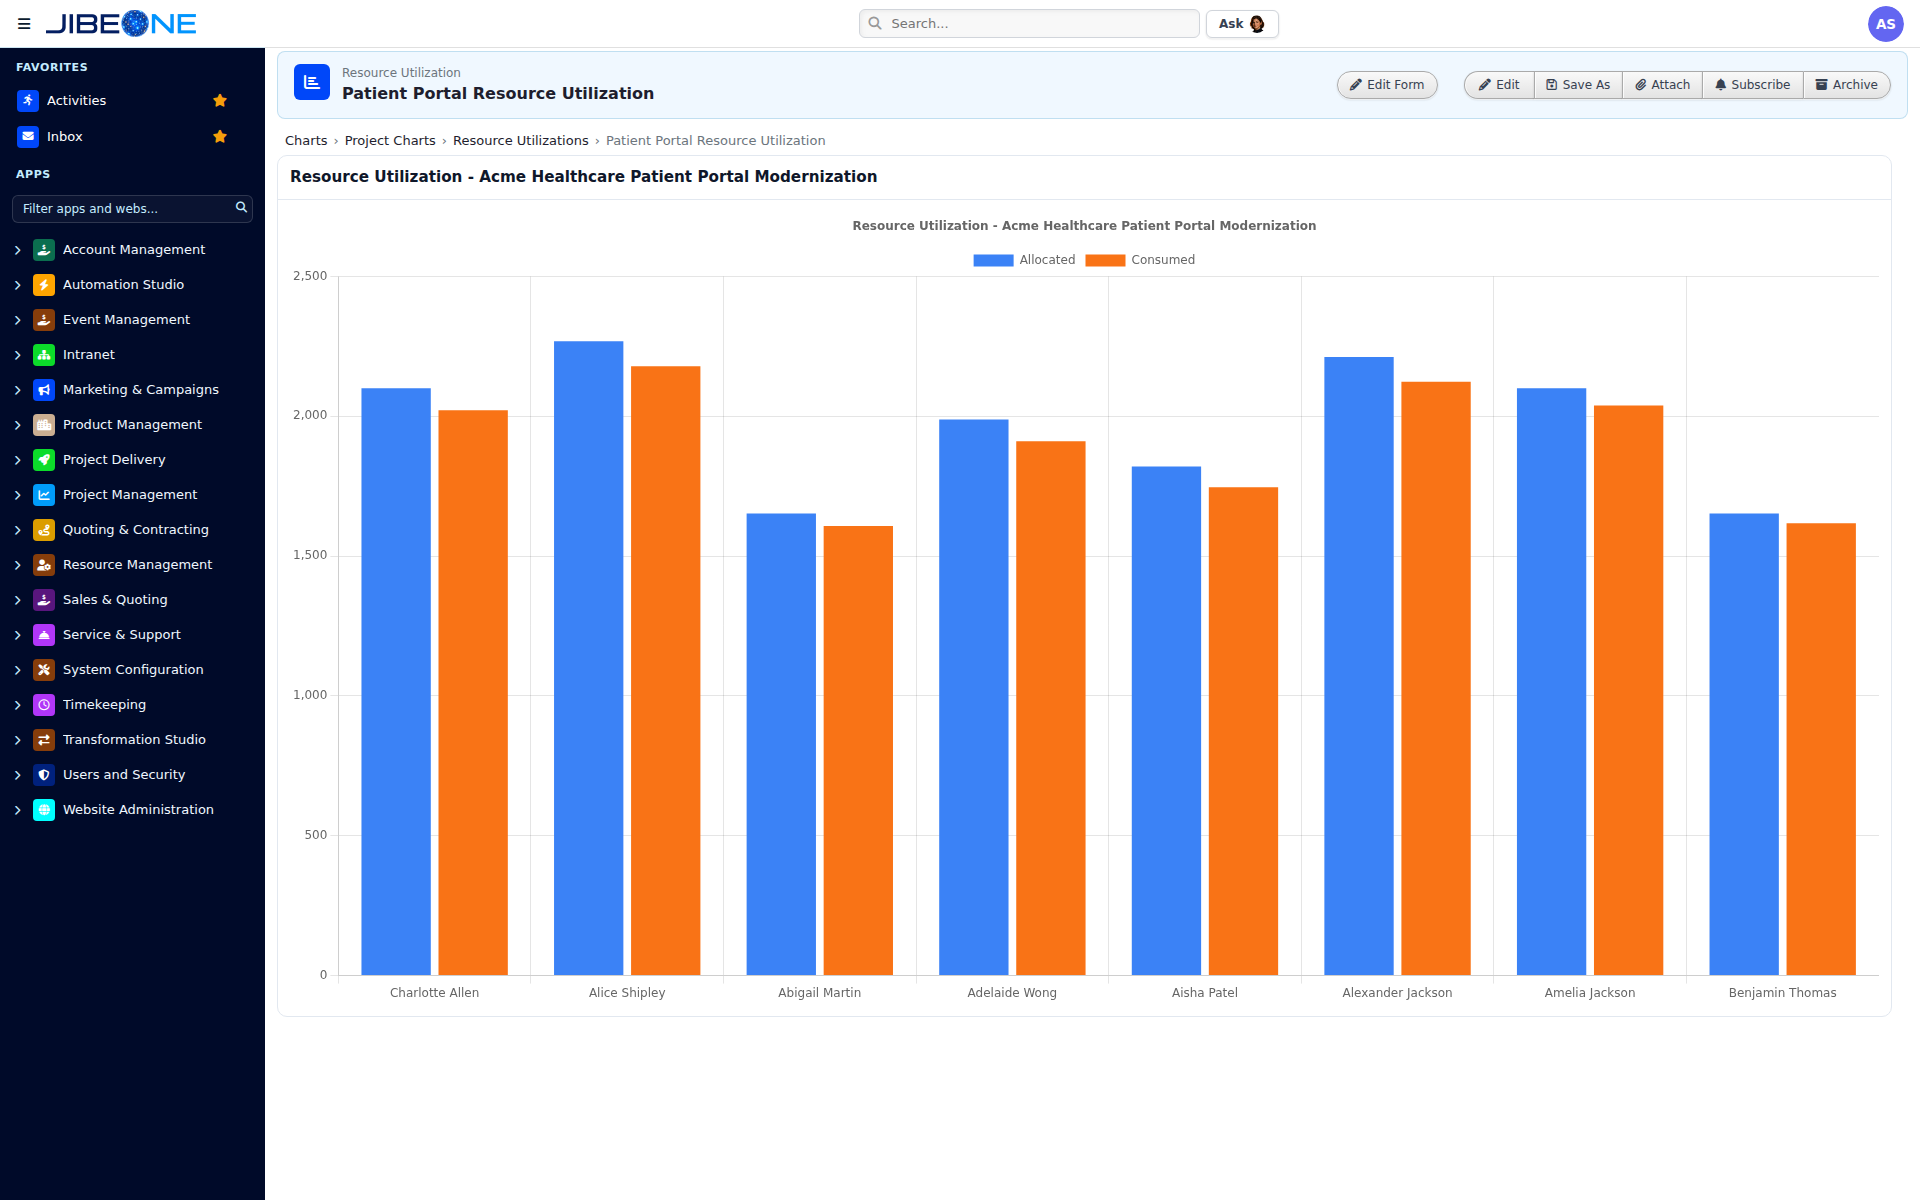
Task: Click the Edit Form button
Action: coord(1387,85)
